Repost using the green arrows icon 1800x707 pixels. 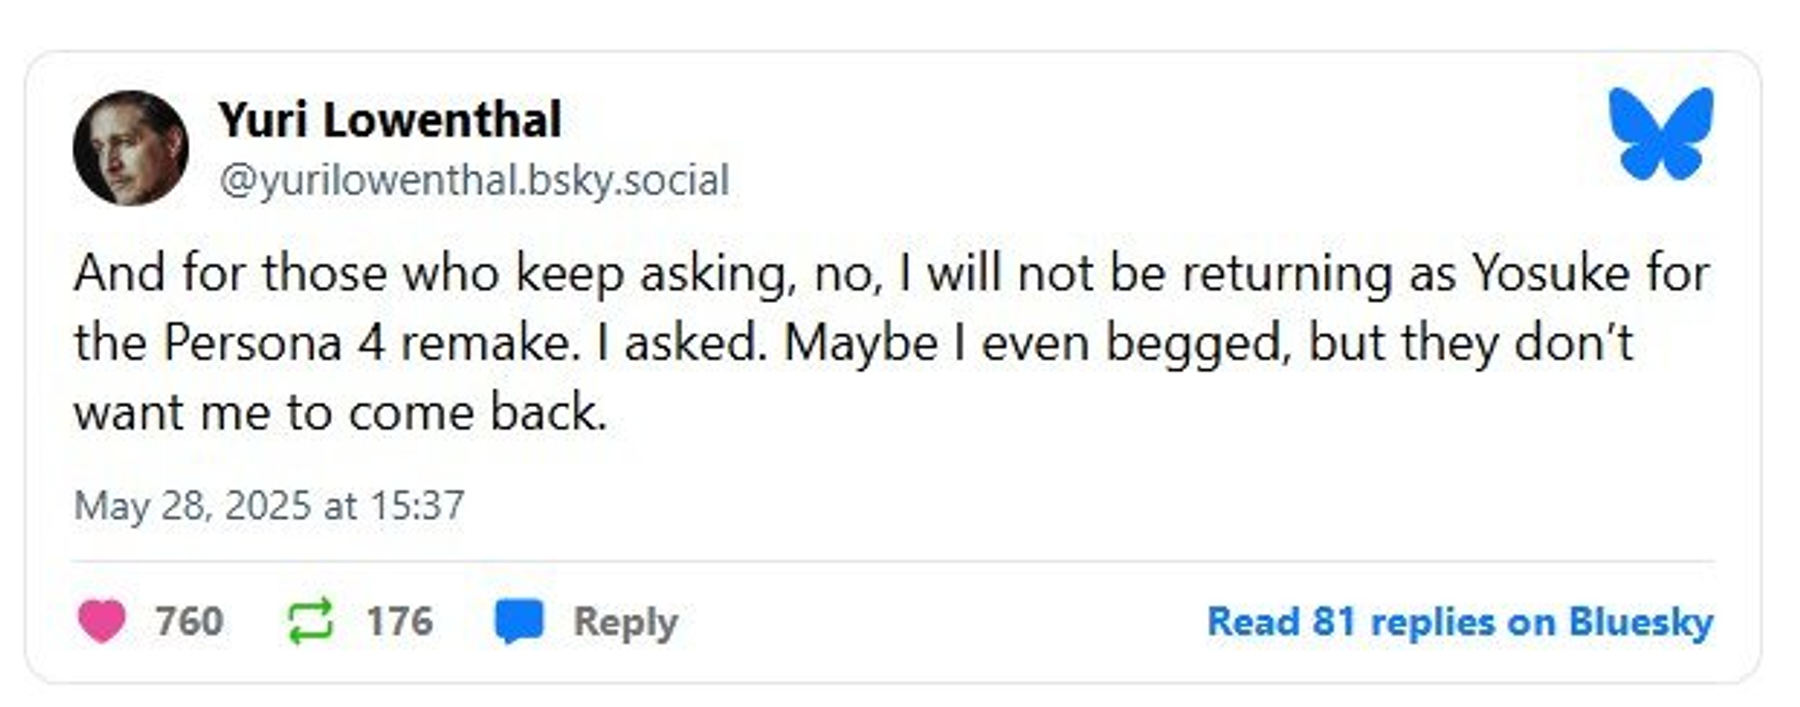point(310,621)
